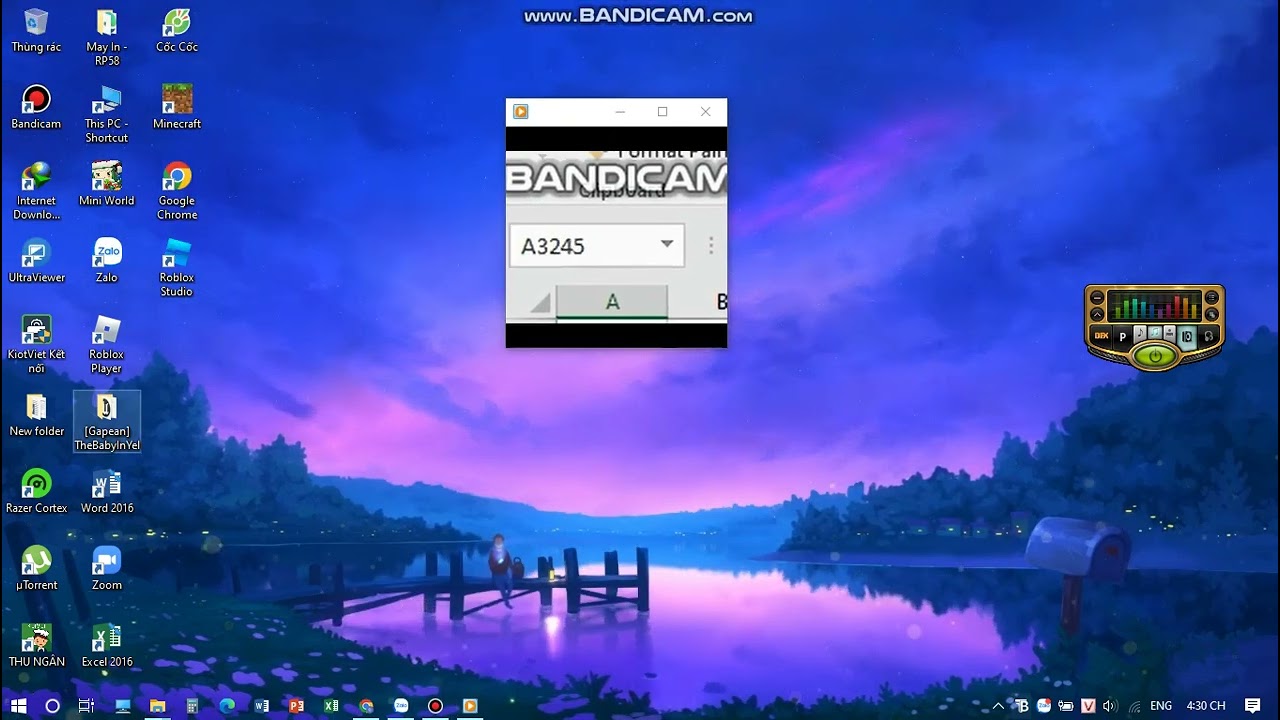Click the media player app icon in title bar

[520, 112]
